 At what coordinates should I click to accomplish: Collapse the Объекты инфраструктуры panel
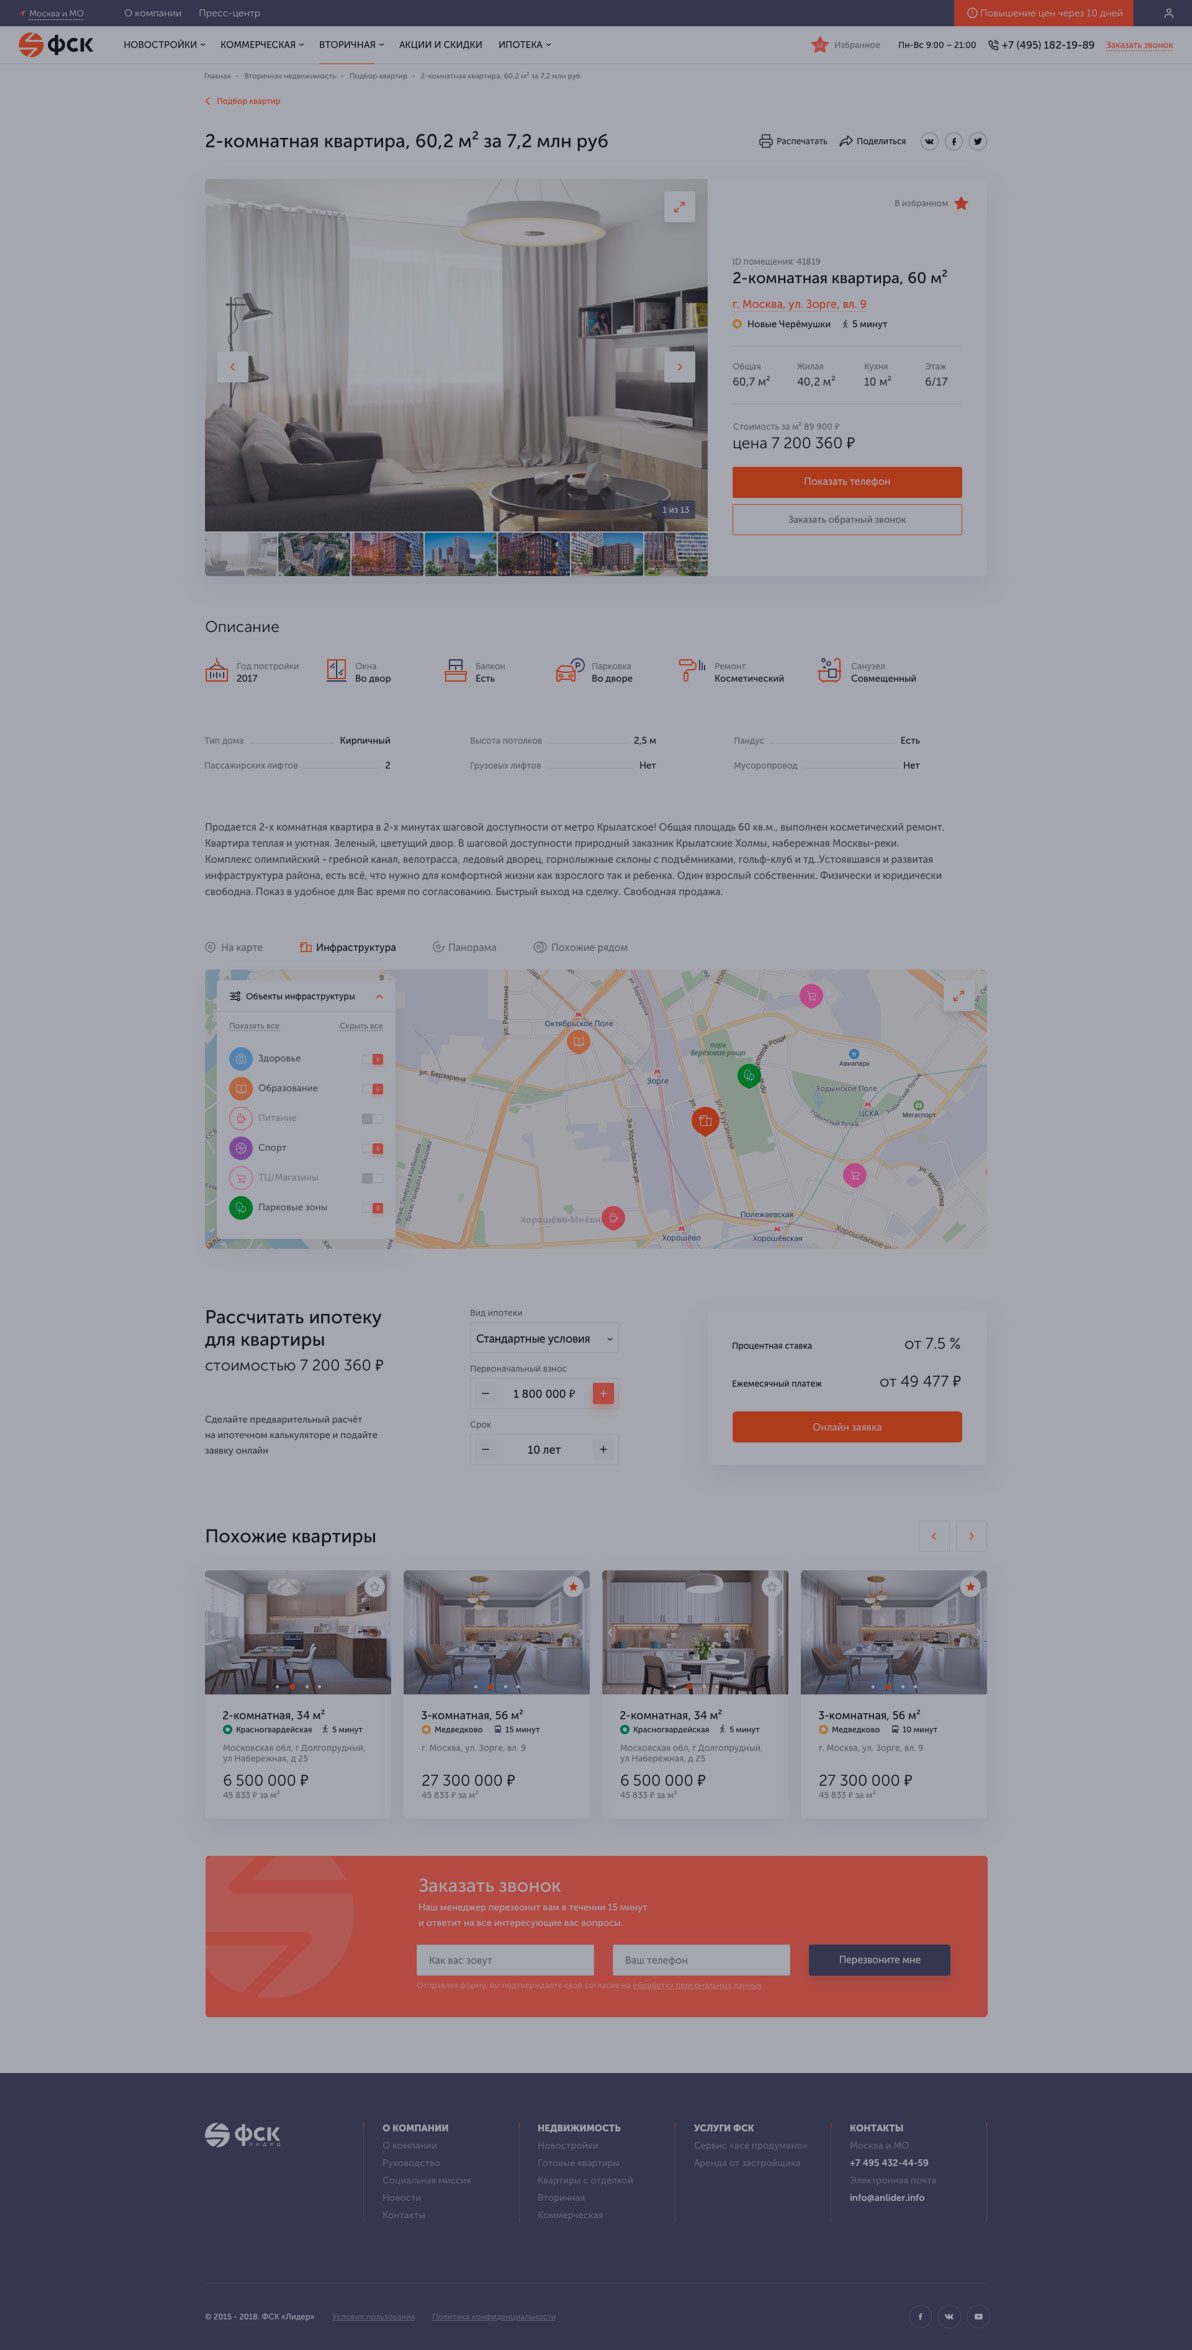click(379, 997)
